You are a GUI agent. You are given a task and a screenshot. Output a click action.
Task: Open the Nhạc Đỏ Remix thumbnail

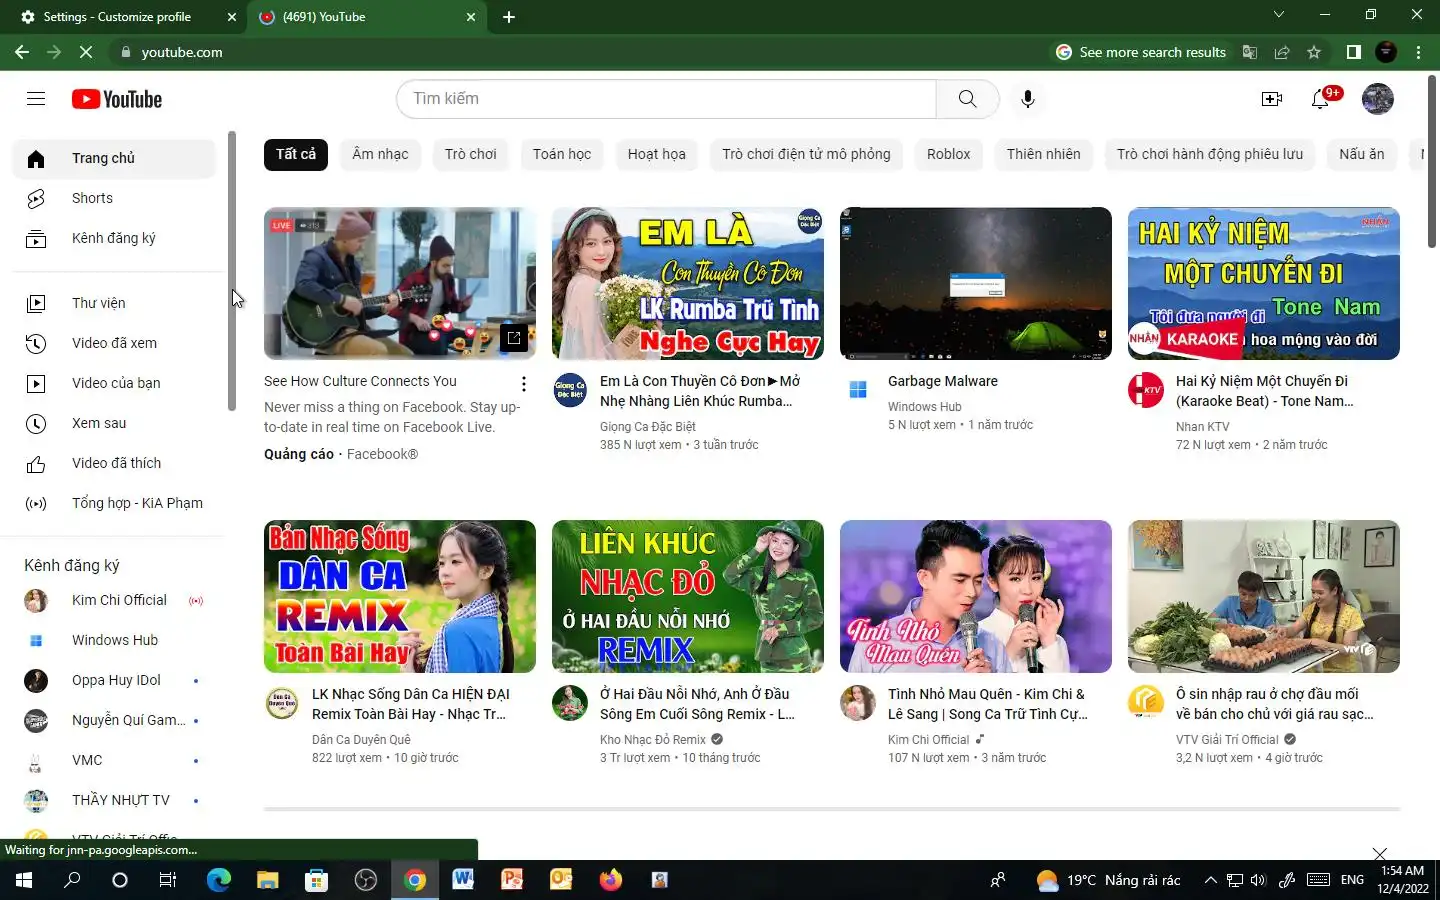point(687,596)
